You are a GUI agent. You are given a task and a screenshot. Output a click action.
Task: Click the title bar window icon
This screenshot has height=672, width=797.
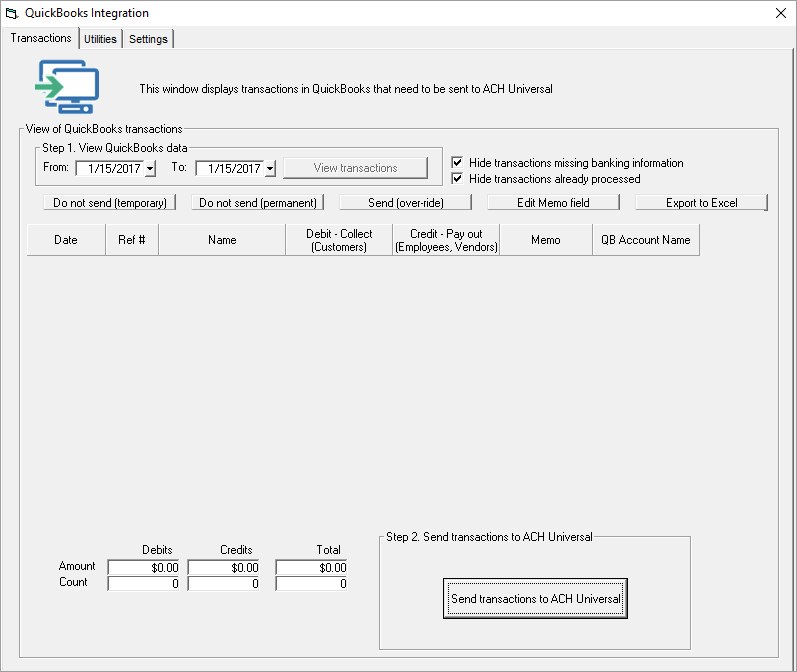[x=11, y=13]
